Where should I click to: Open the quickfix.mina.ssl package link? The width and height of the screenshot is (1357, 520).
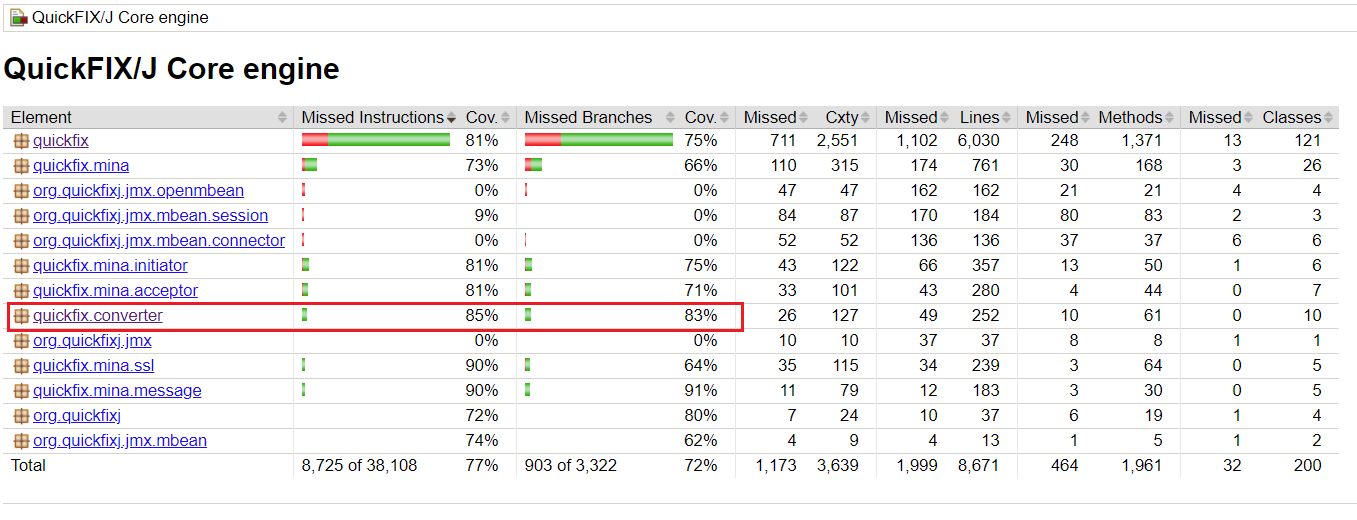[94, 366]
